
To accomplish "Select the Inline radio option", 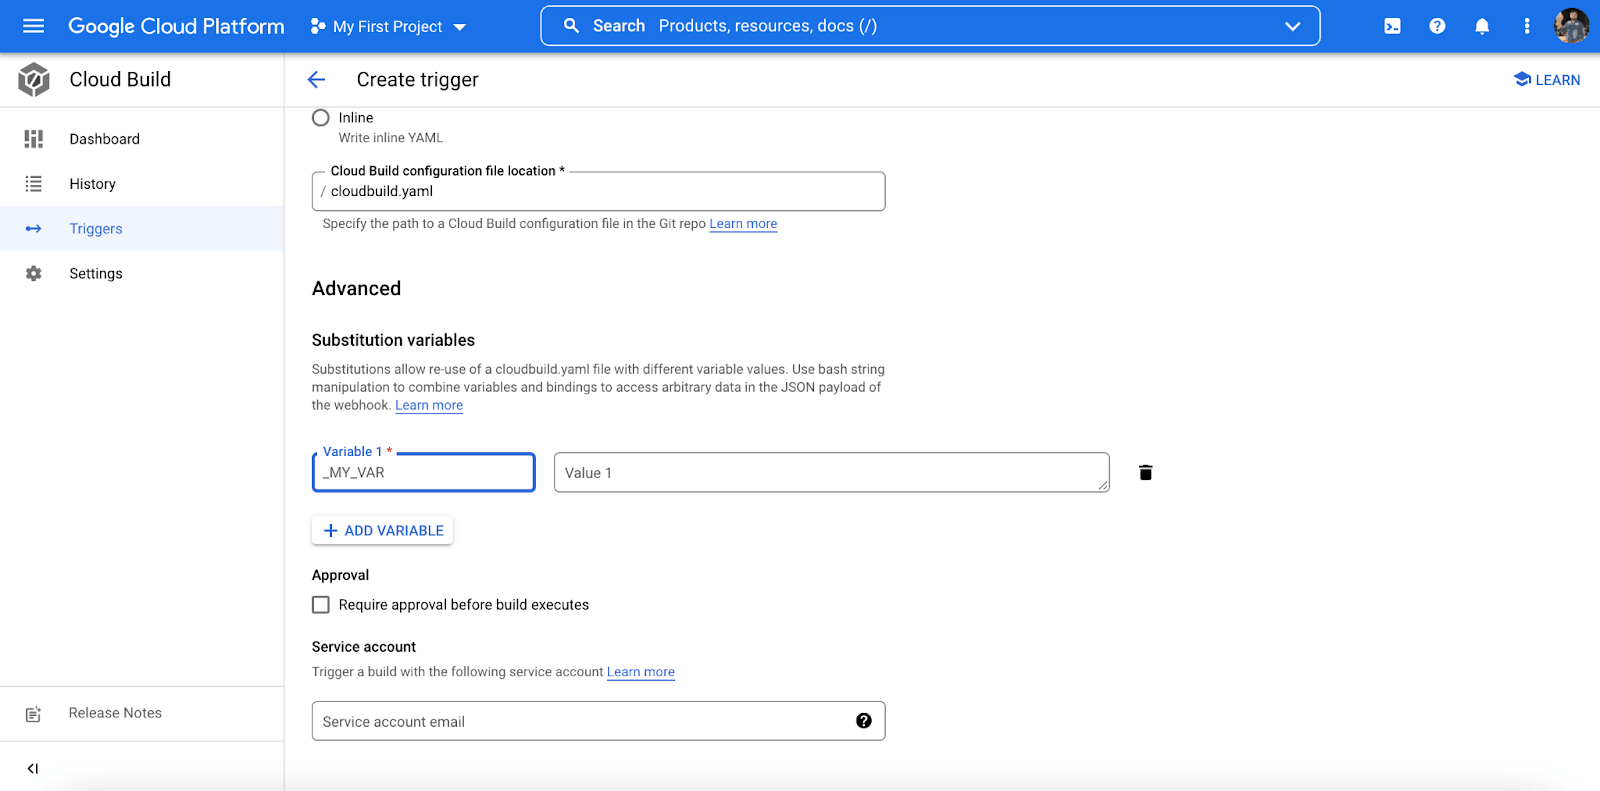I will 321,118.
